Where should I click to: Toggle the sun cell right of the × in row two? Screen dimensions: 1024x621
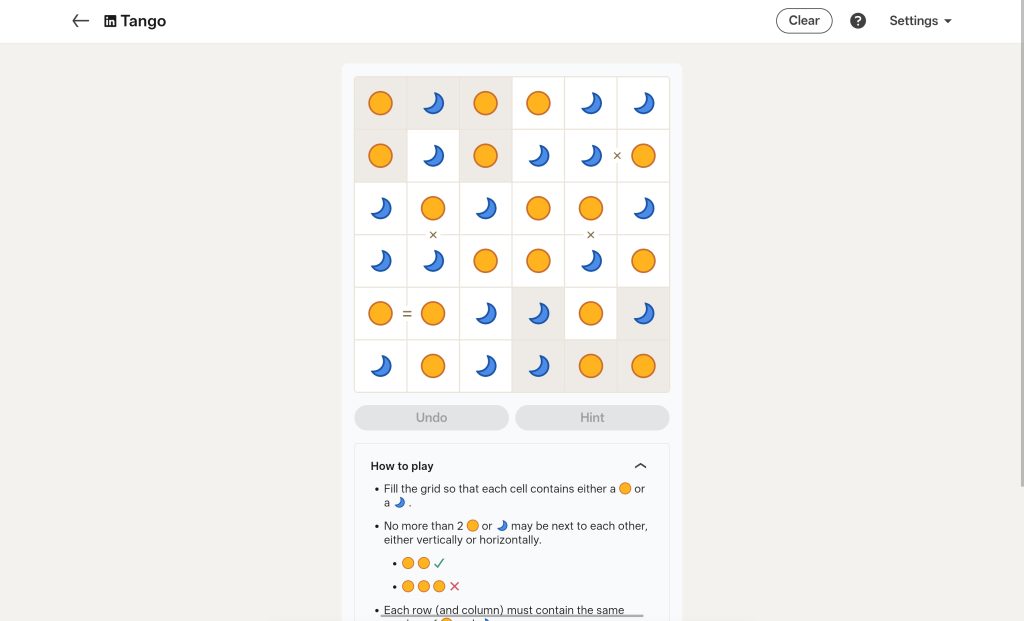643,155
